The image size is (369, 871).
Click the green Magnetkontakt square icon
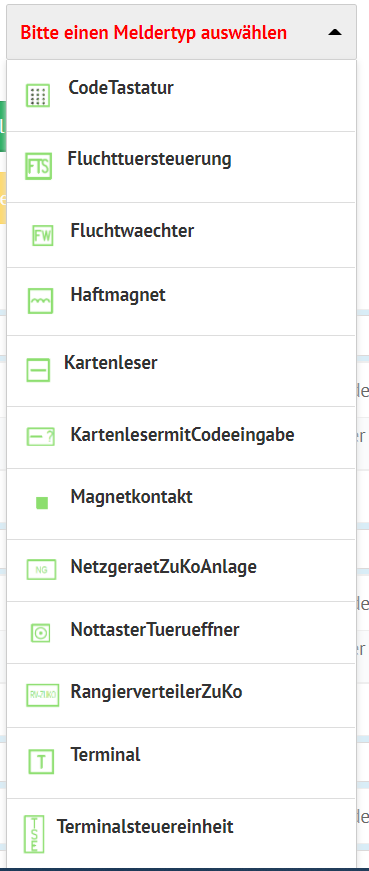42,503
